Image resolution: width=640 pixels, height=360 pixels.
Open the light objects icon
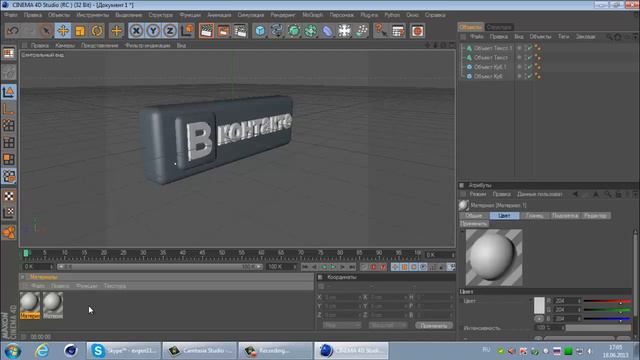tap(362, 31)
